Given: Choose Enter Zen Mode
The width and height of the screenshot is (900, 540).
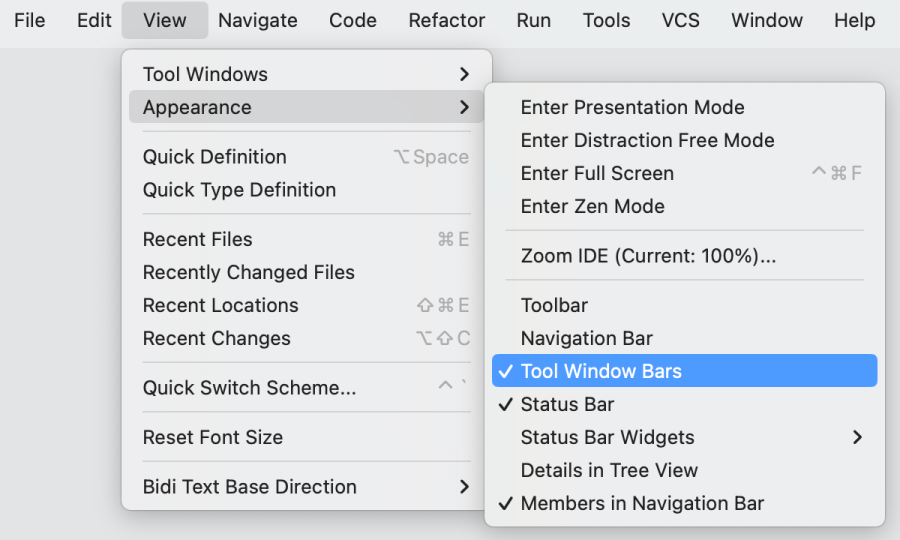Looking at the screenshot, I should point(592,206).
